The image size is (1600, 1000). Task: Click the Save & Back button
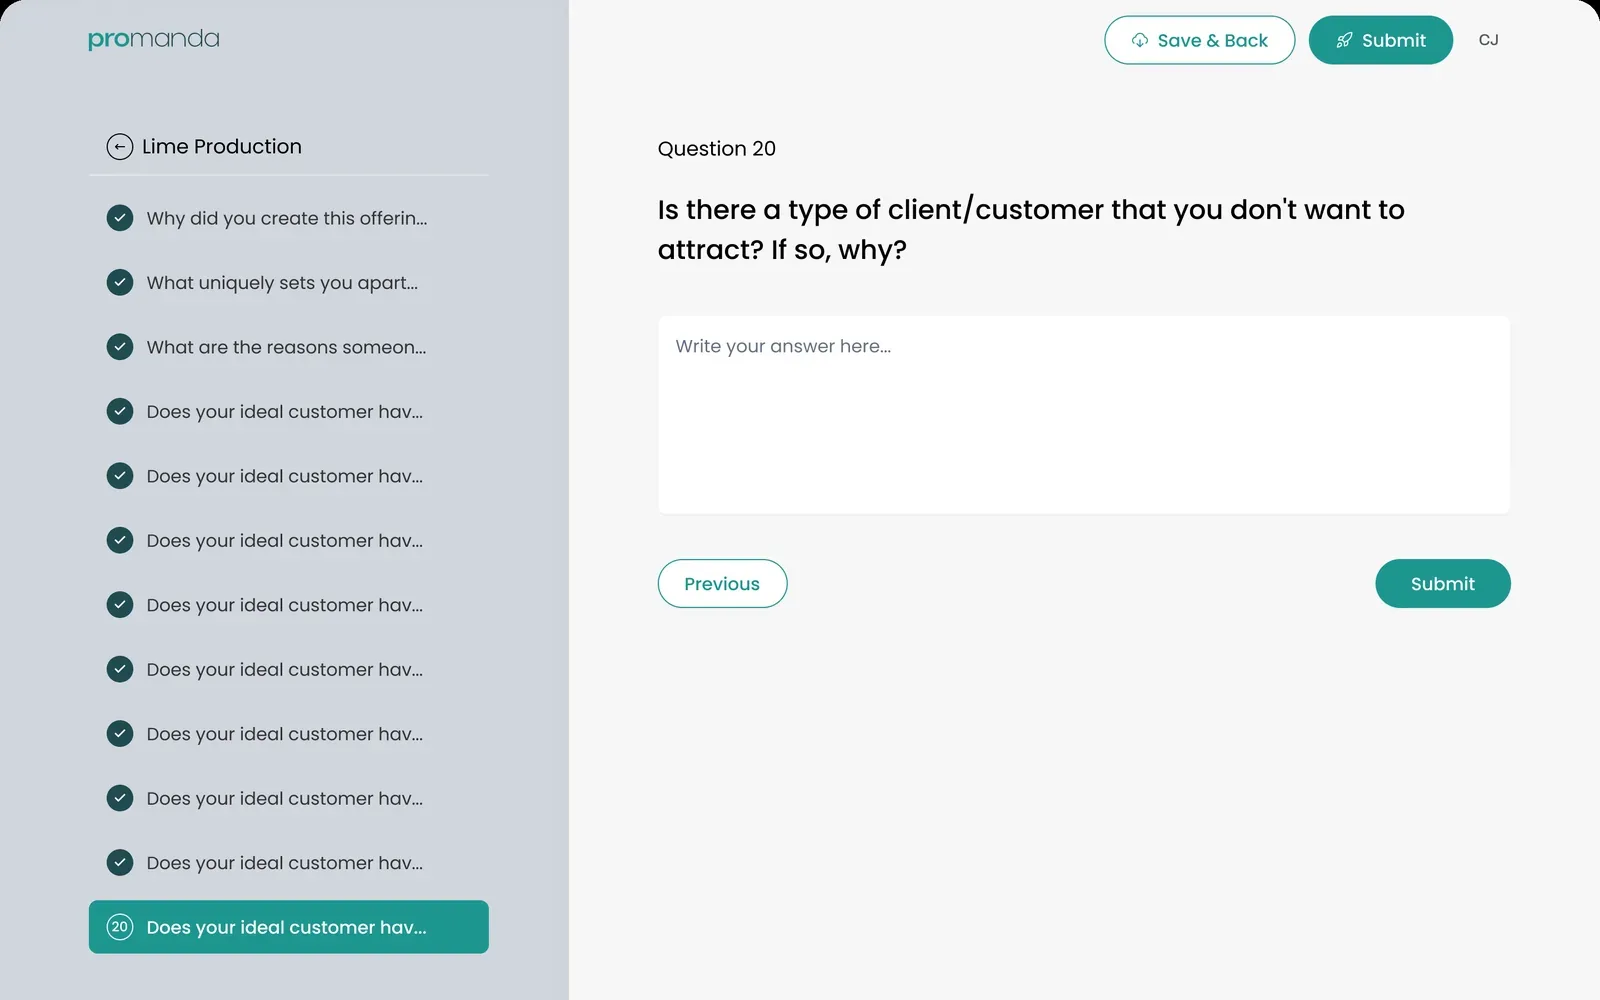[1199, 40]
